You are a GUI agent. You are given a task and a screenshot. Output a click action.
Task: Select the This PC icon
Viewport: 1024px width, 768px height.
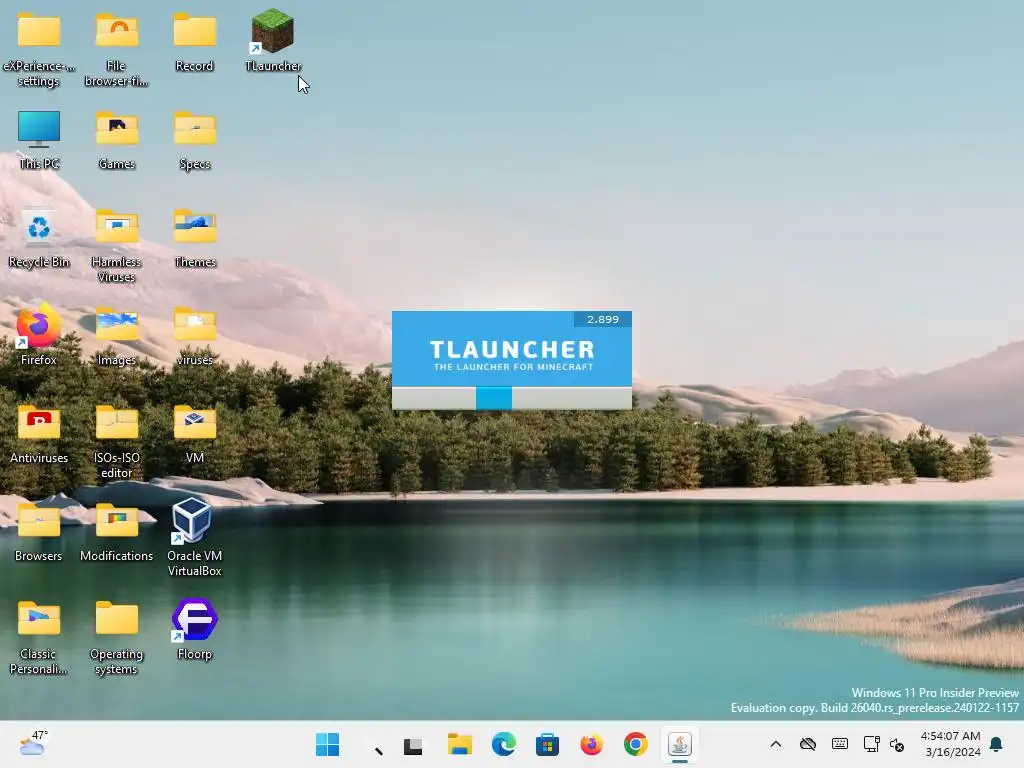39,139
